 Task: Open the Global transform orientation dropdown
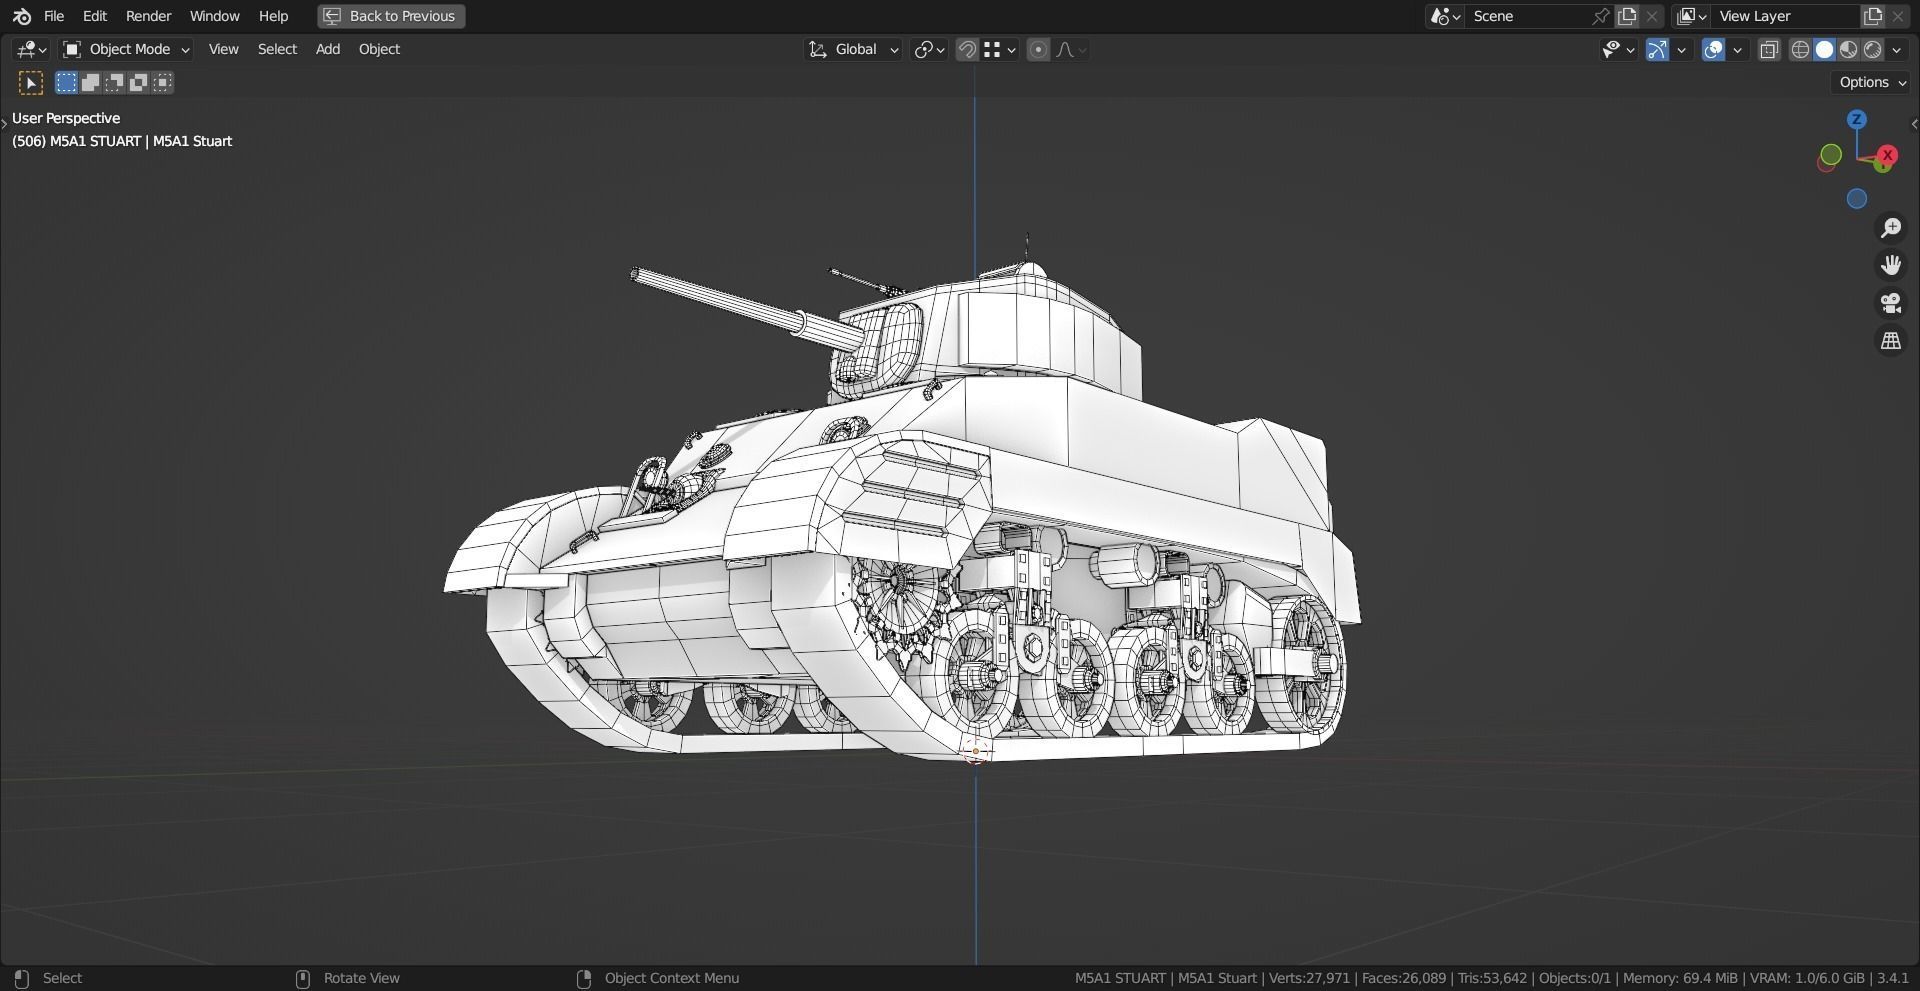[x=853, y=49]
